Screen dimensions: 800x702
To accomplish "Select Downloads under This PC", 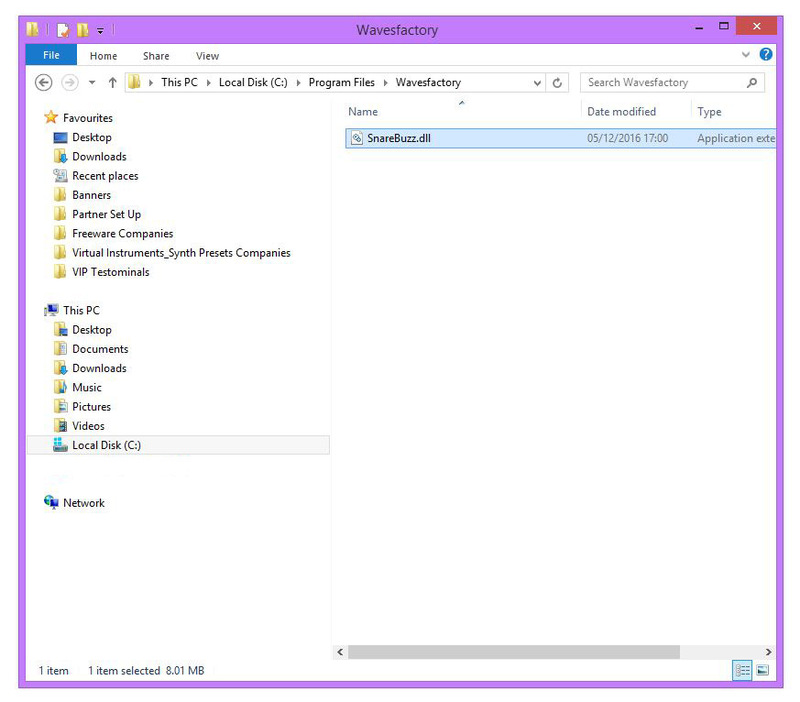I will tap(99, 368).
